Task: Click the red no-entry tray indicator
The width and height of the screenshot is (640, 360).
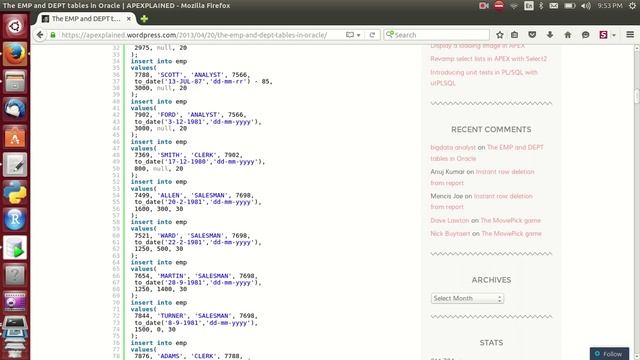Action: point(499,6)
